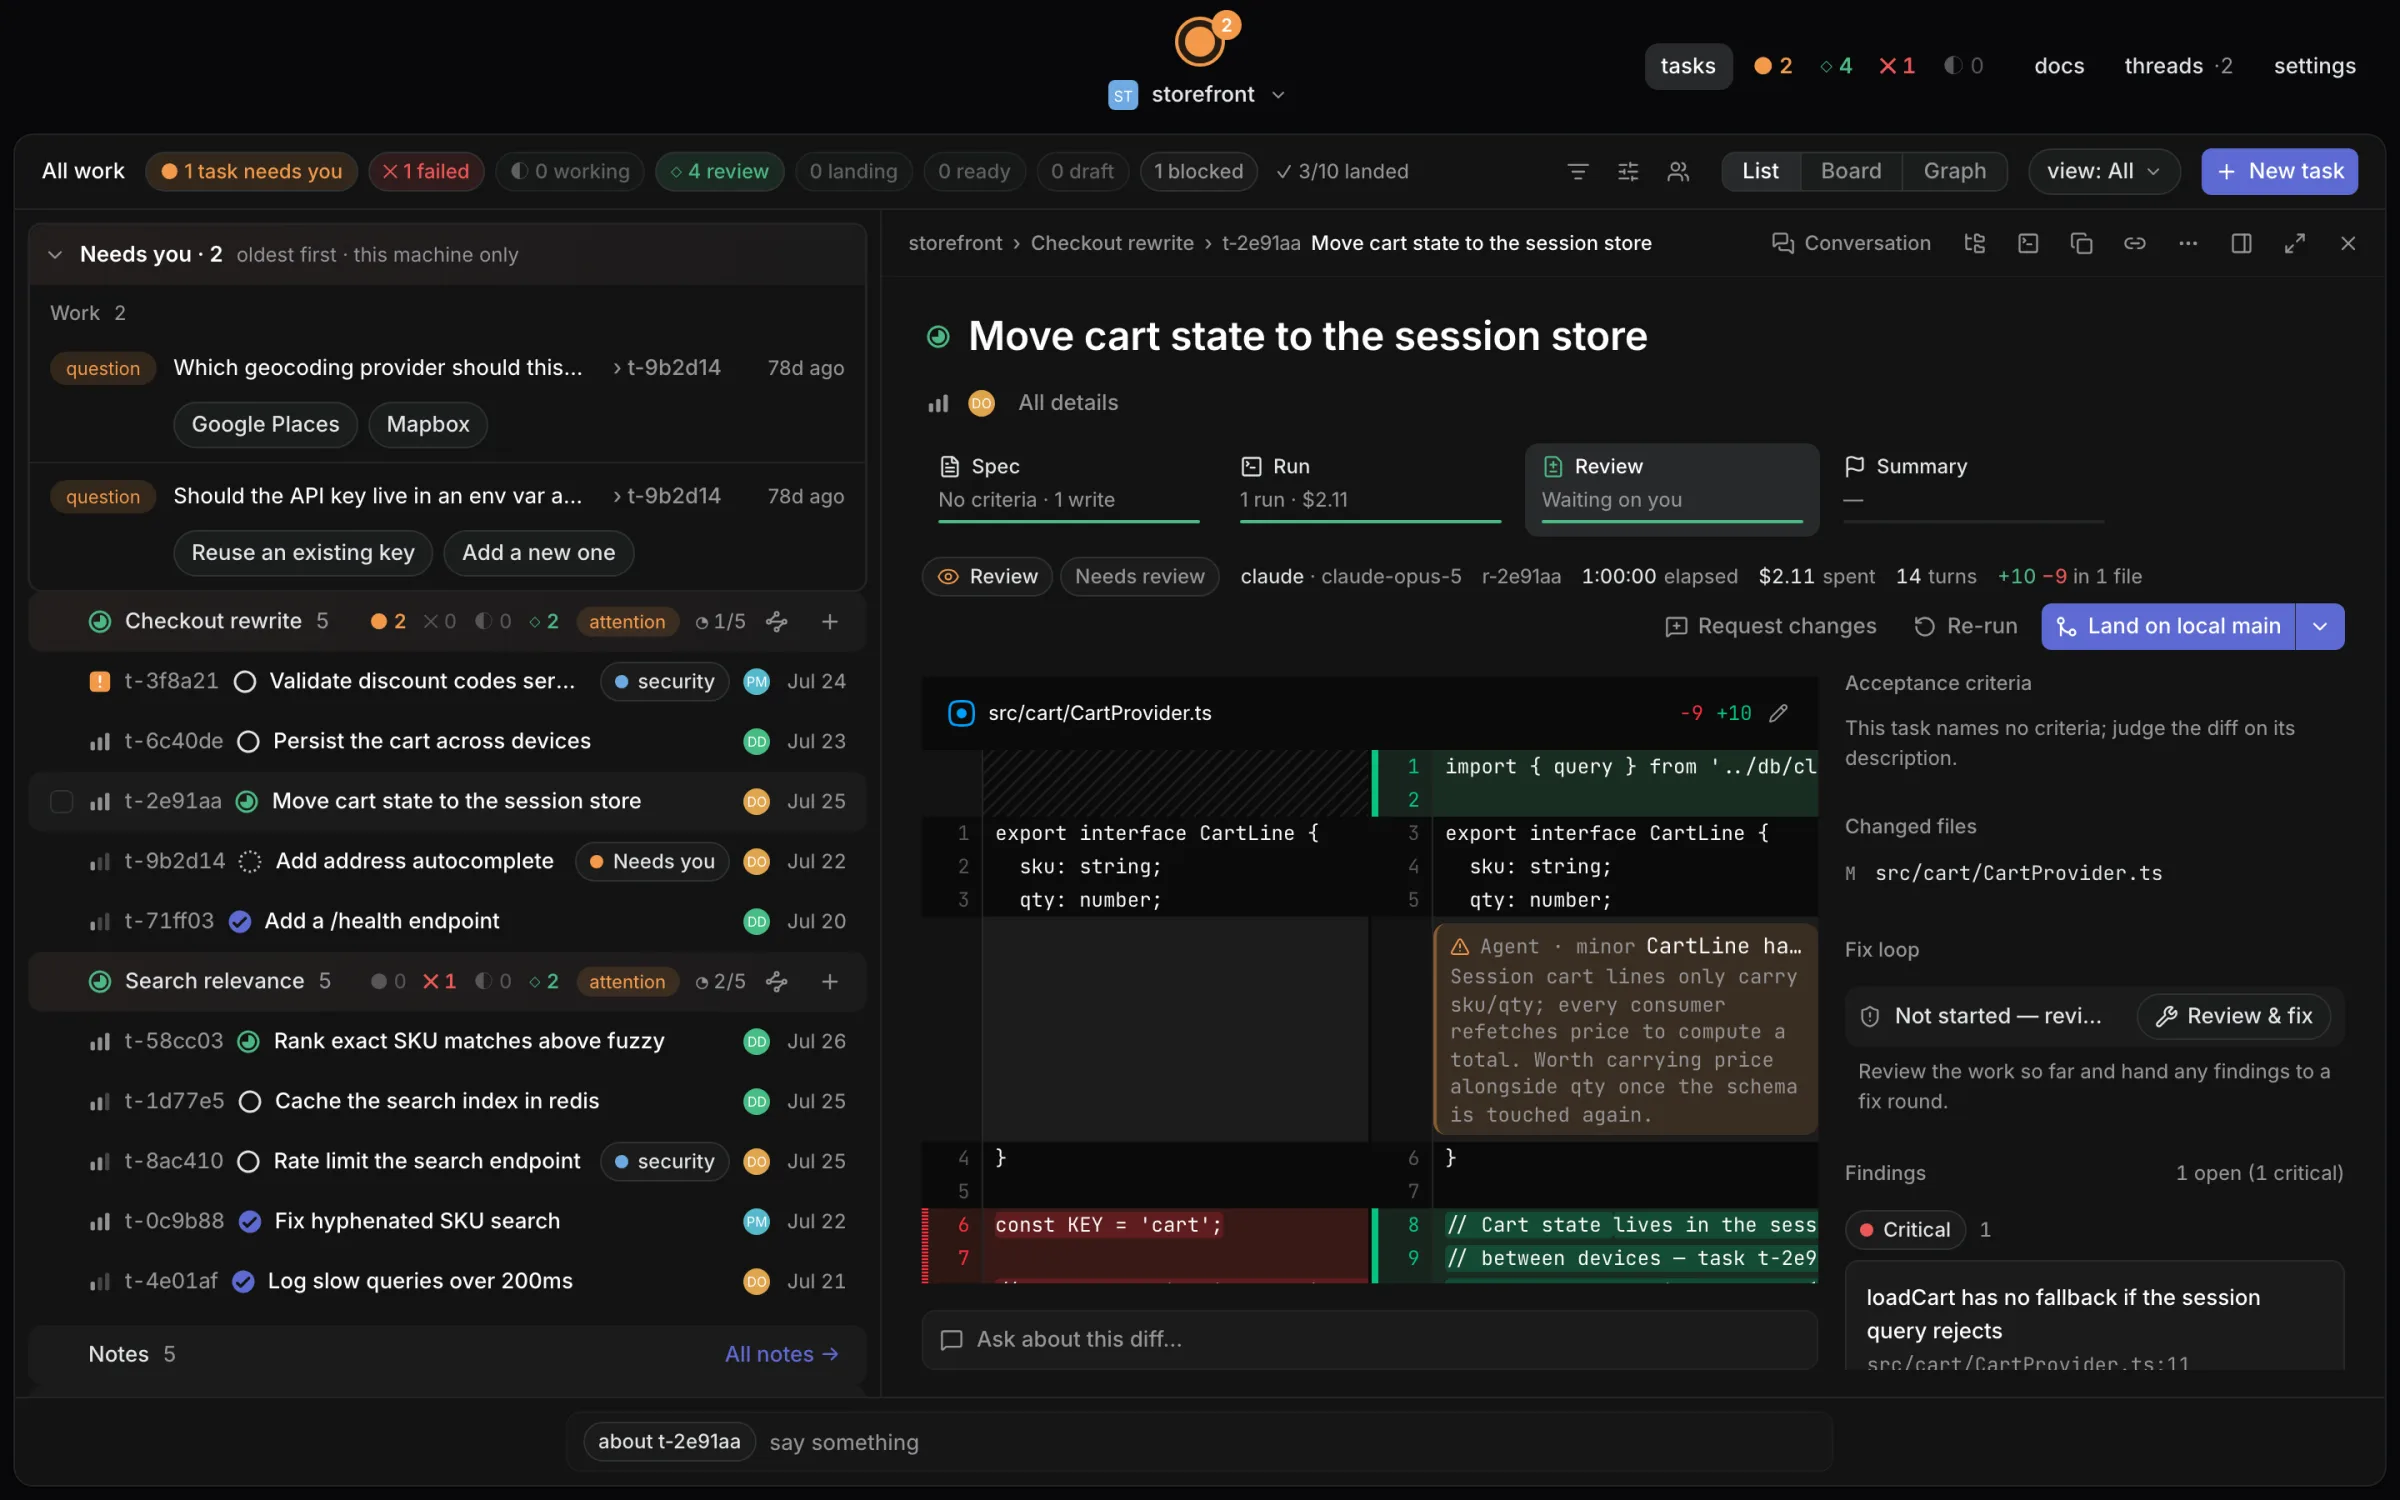This screenshot has height=1500, width=2400.
Task: Open the 'view: All' dropdown
Action: [x=2103, y=172]
